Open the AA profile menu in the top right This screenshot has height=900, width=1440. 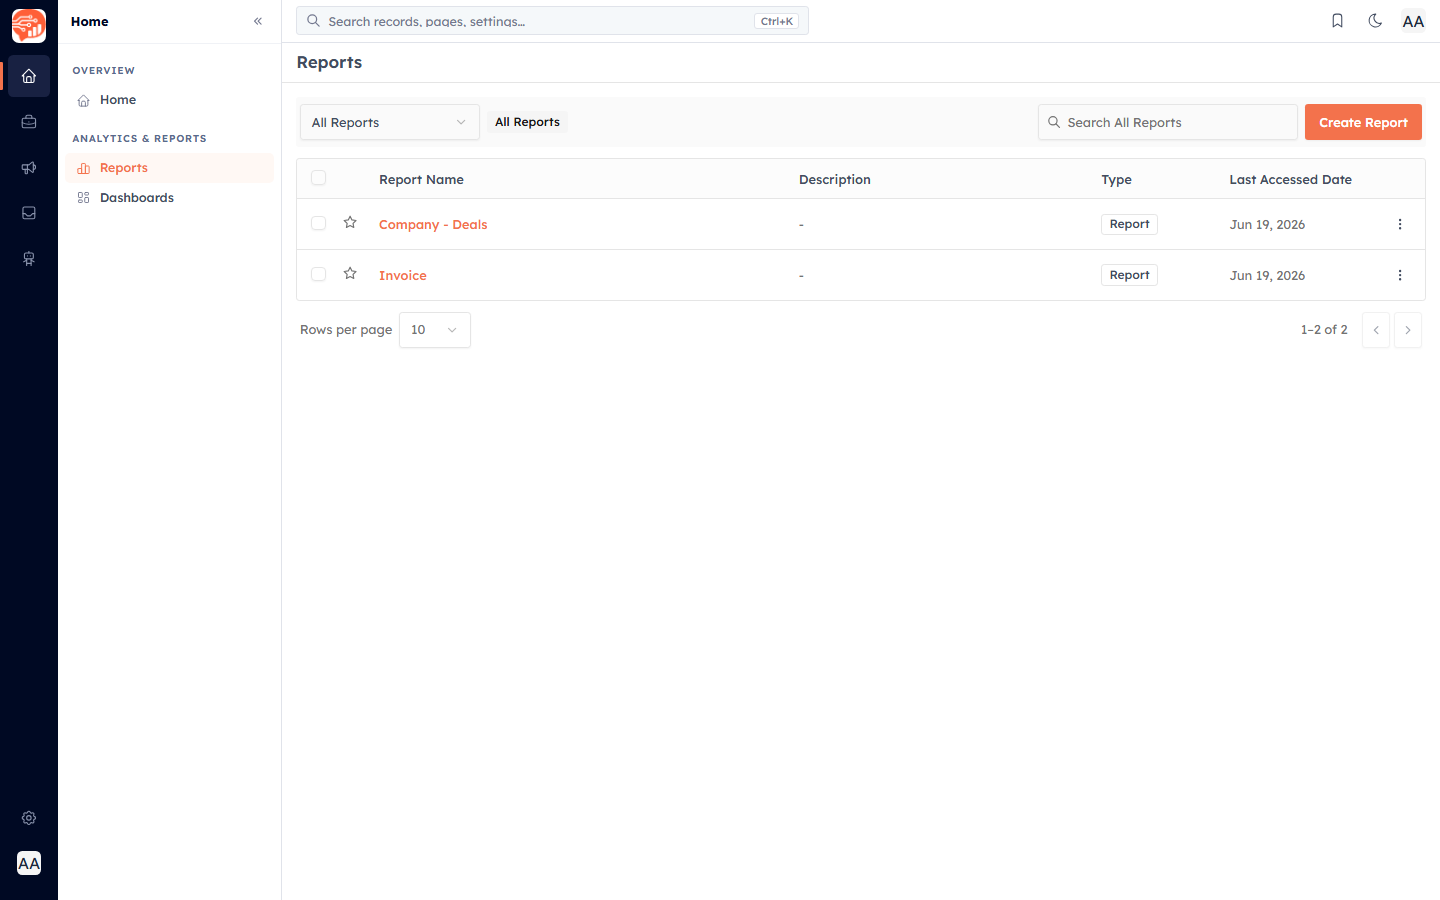tap(1413, 21)
